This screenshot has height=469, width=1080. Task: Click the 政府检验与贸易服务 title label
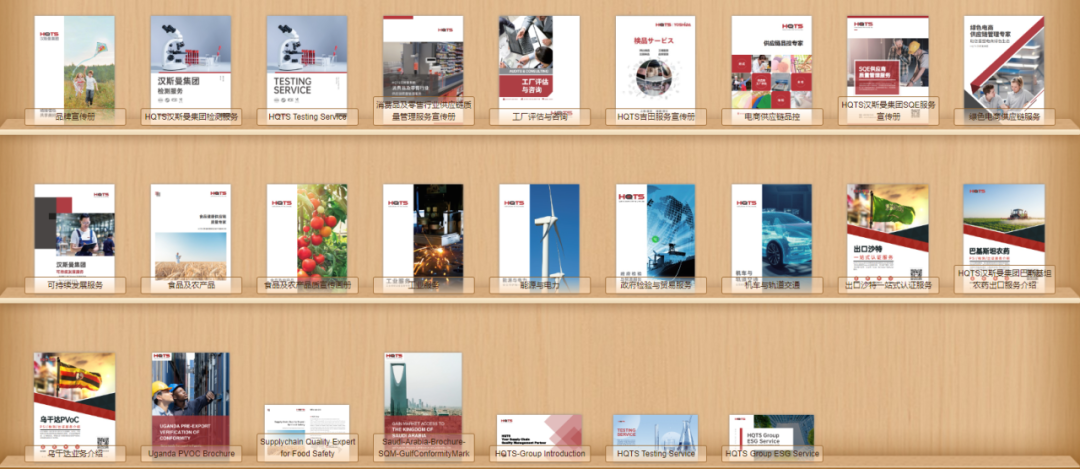click(656, 285)
